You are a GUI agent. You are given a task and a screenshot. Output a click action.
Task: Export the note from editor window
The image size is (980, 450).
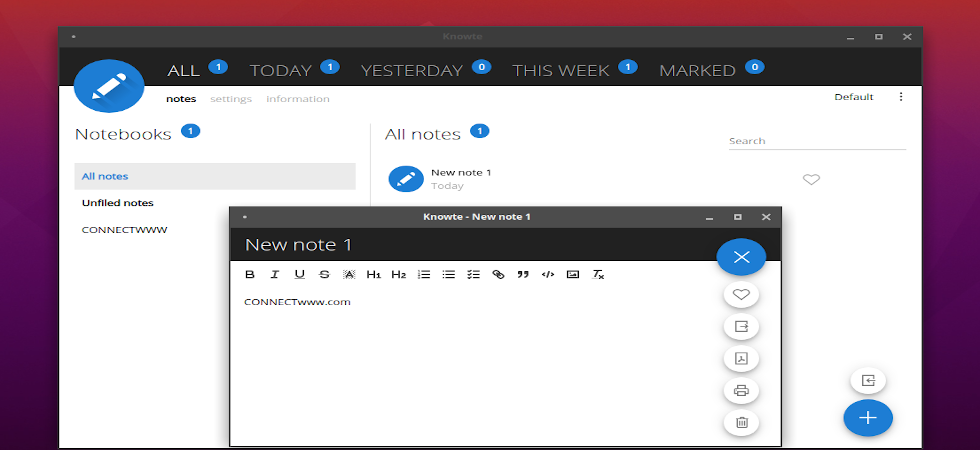click(741, 326)
